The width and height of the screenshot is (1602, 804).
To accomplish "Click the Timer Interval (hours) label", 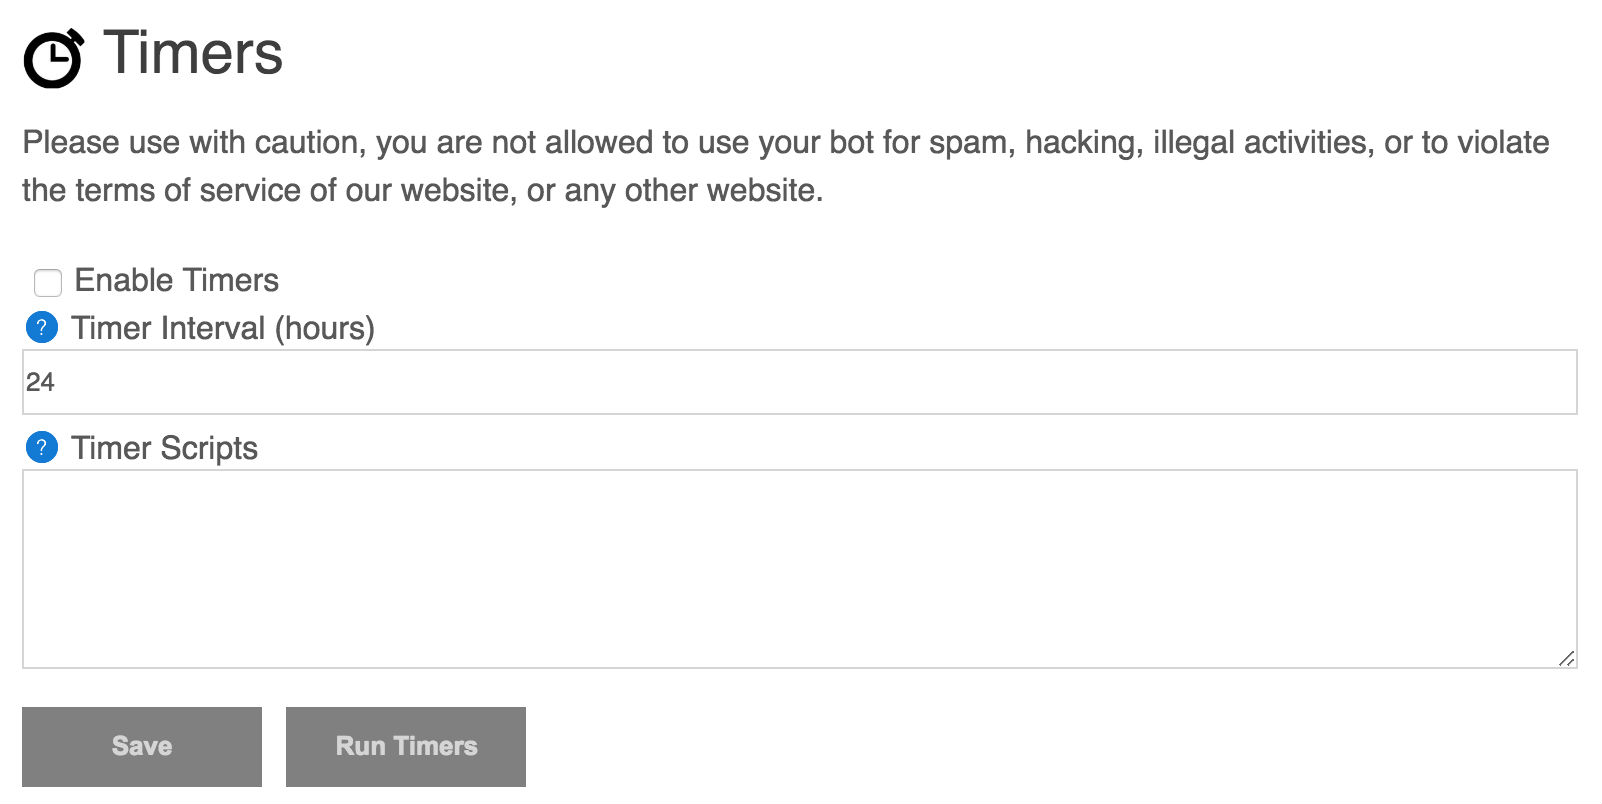I will [x=223, y=328].
